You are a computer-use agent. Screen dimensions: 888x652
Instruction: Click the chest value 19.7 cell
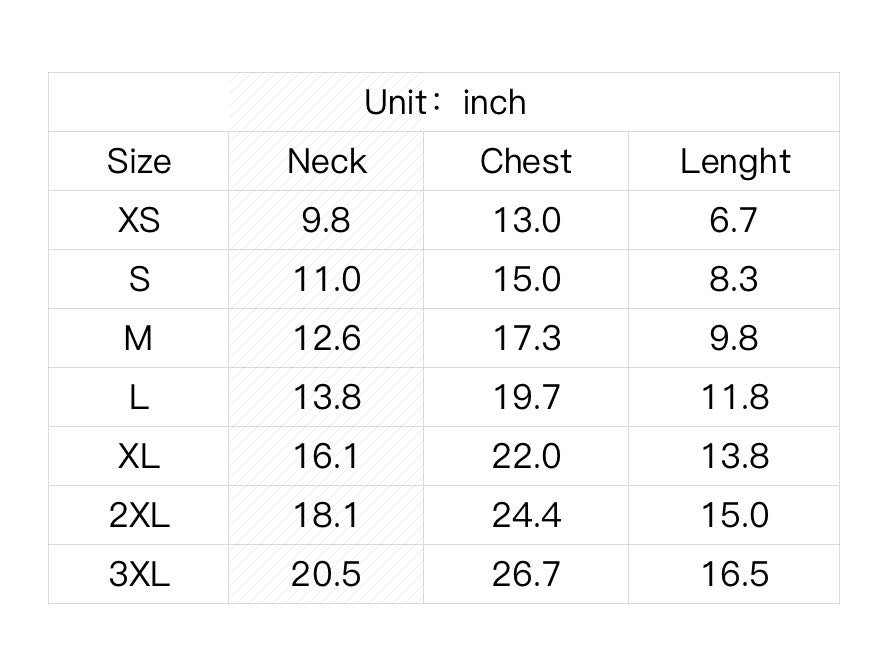coord(526,397)
